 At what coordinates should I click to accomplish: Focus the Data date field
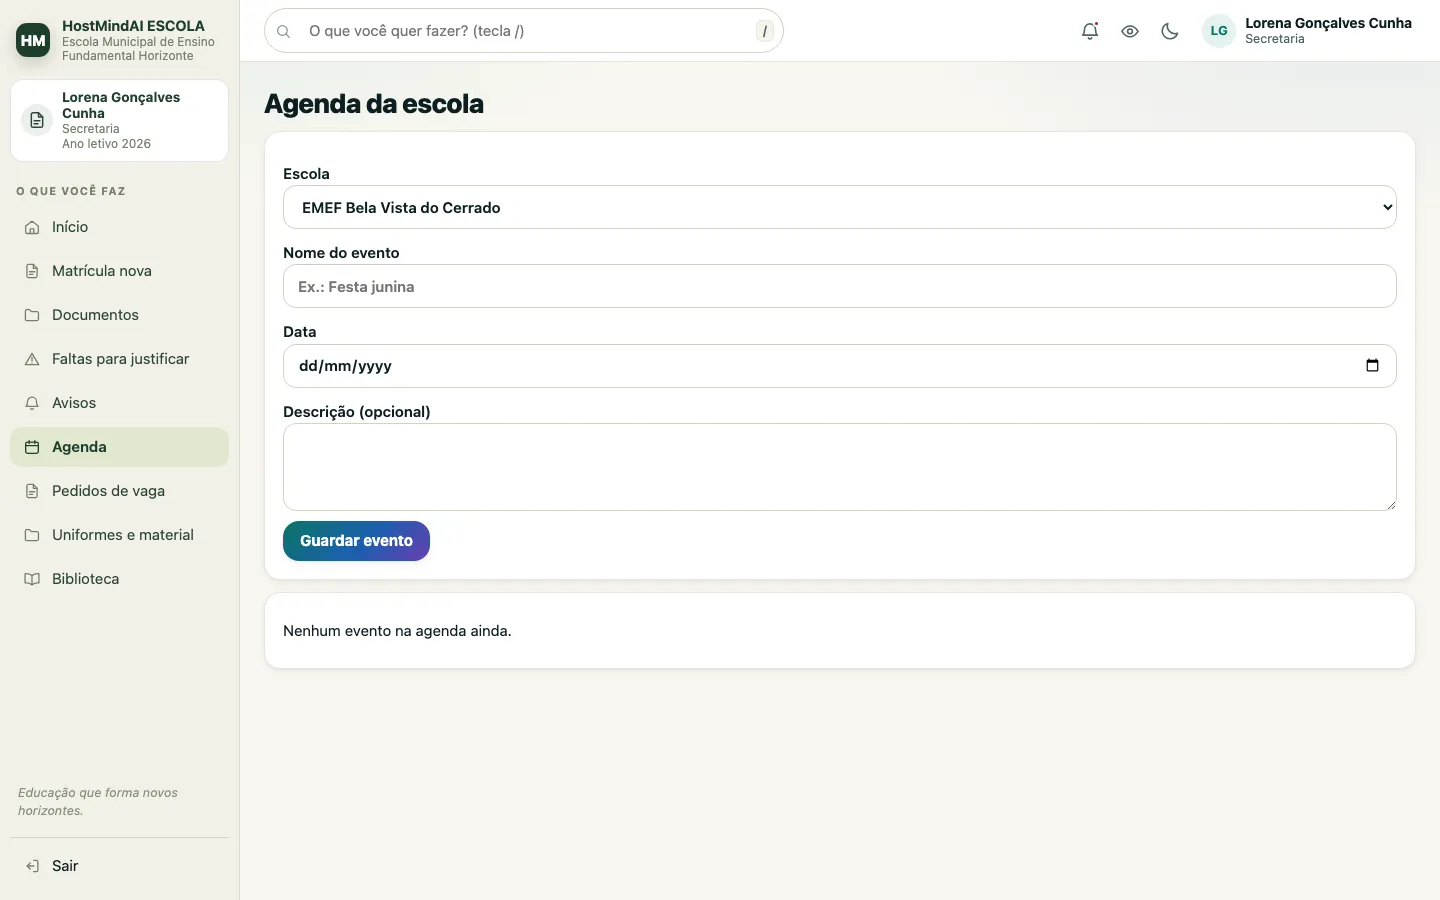pyautogui.click(x=840, y=366)
